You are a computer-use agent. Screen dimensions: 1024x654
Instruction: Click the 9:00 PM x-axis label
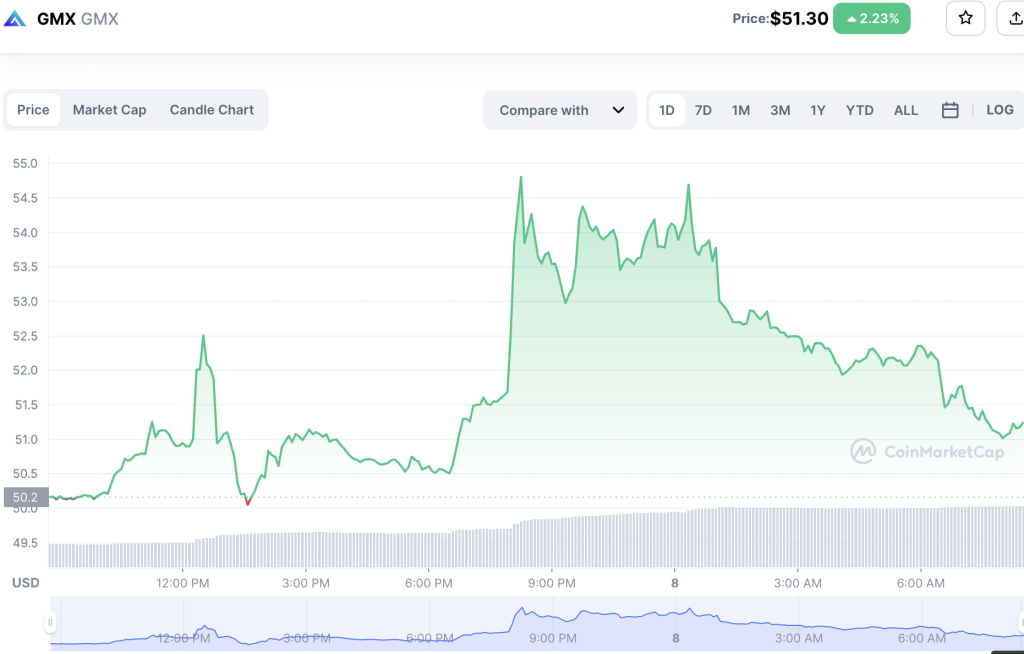[x=552, y=583]
